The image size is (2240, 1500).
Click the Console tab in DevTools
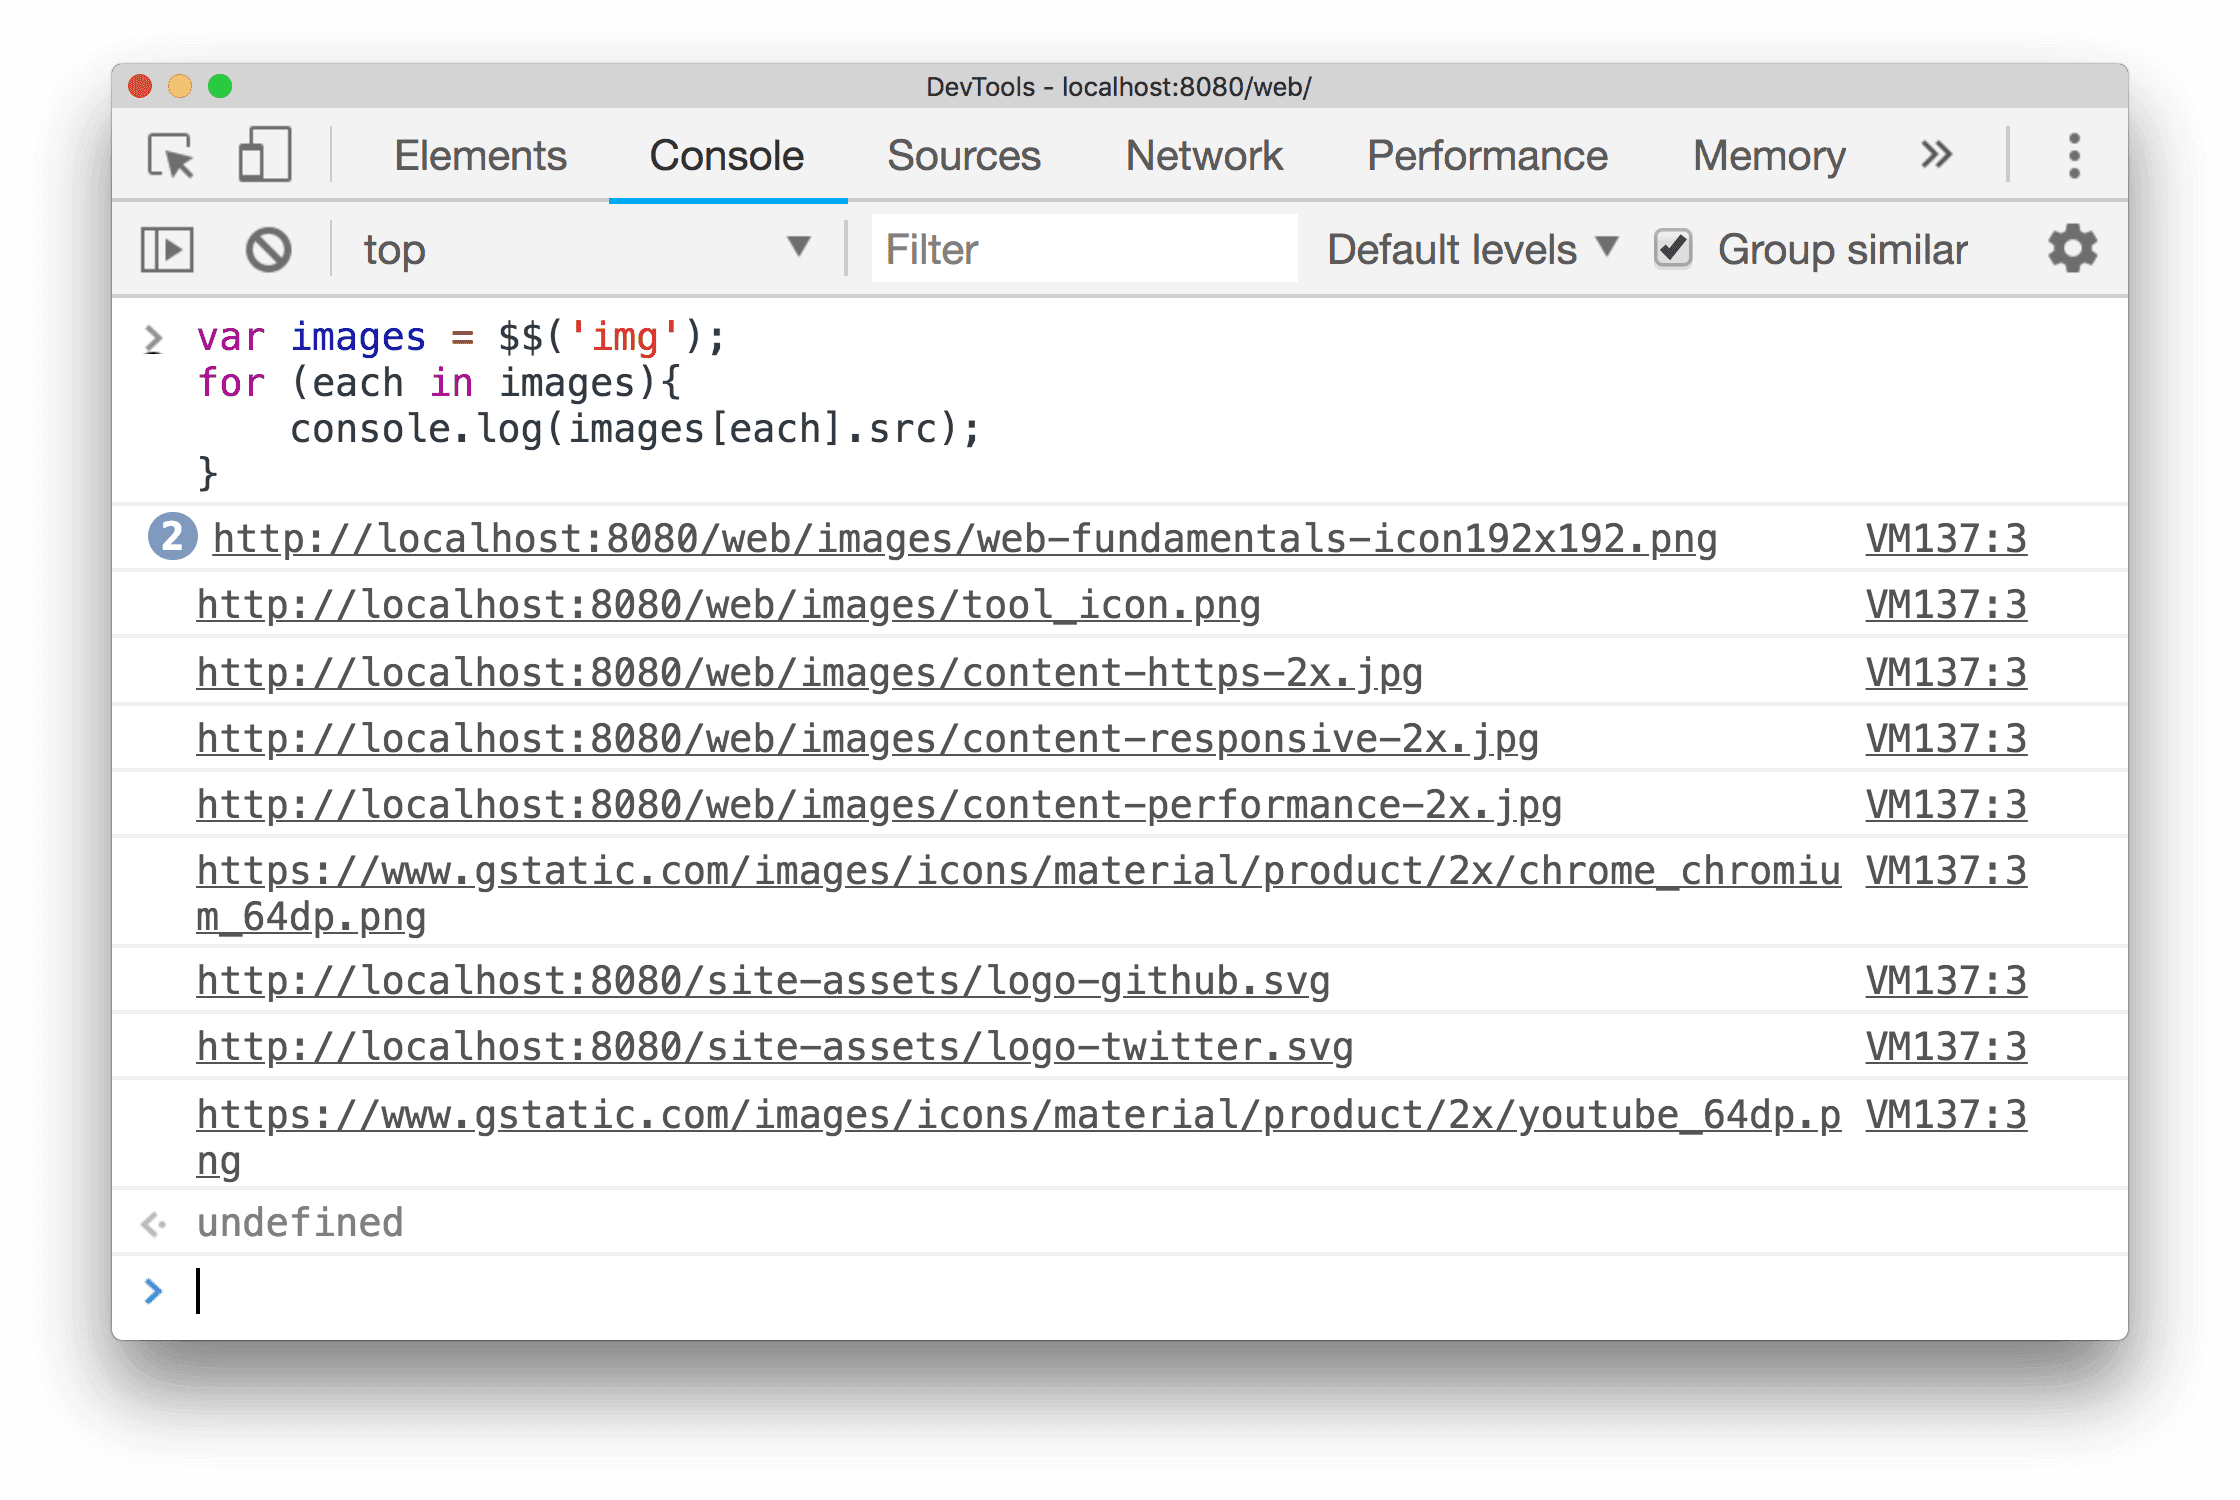pos(728,154)
